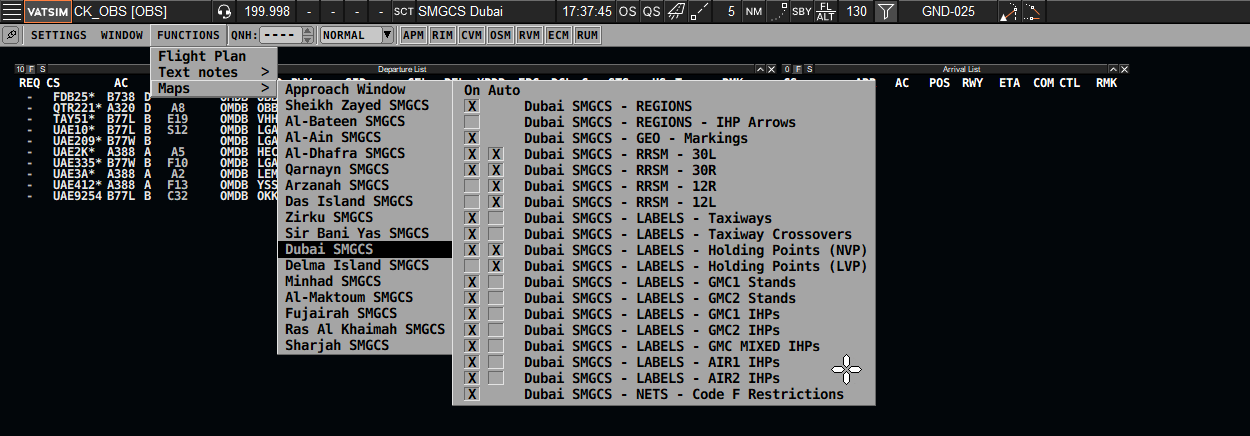Toggle the RVM toolbar button

529,35
